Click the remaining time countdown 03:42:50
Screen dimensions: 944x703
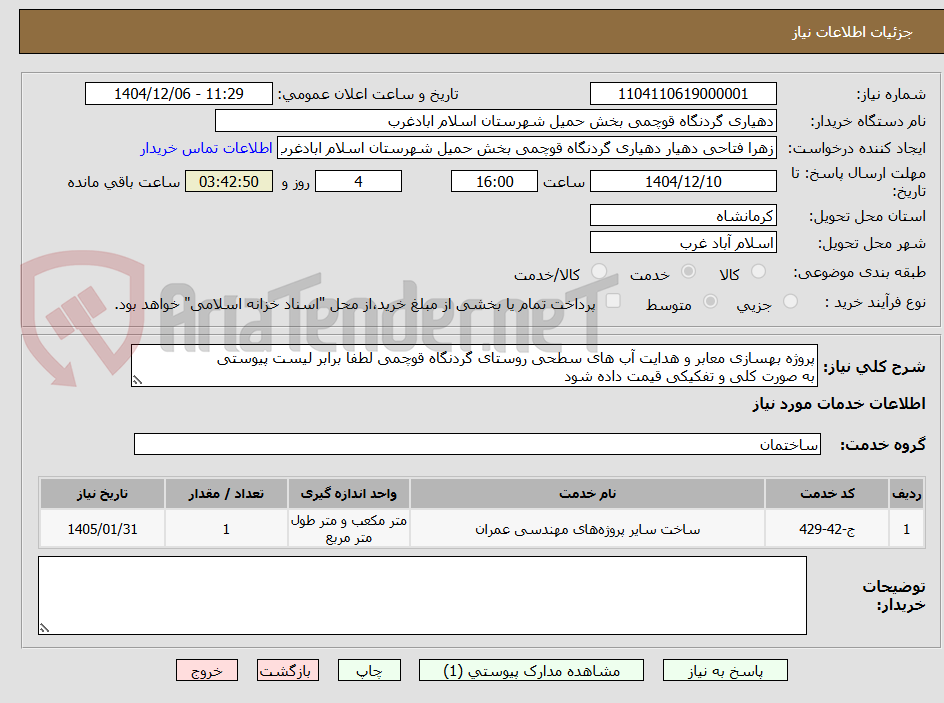point(229,181)
